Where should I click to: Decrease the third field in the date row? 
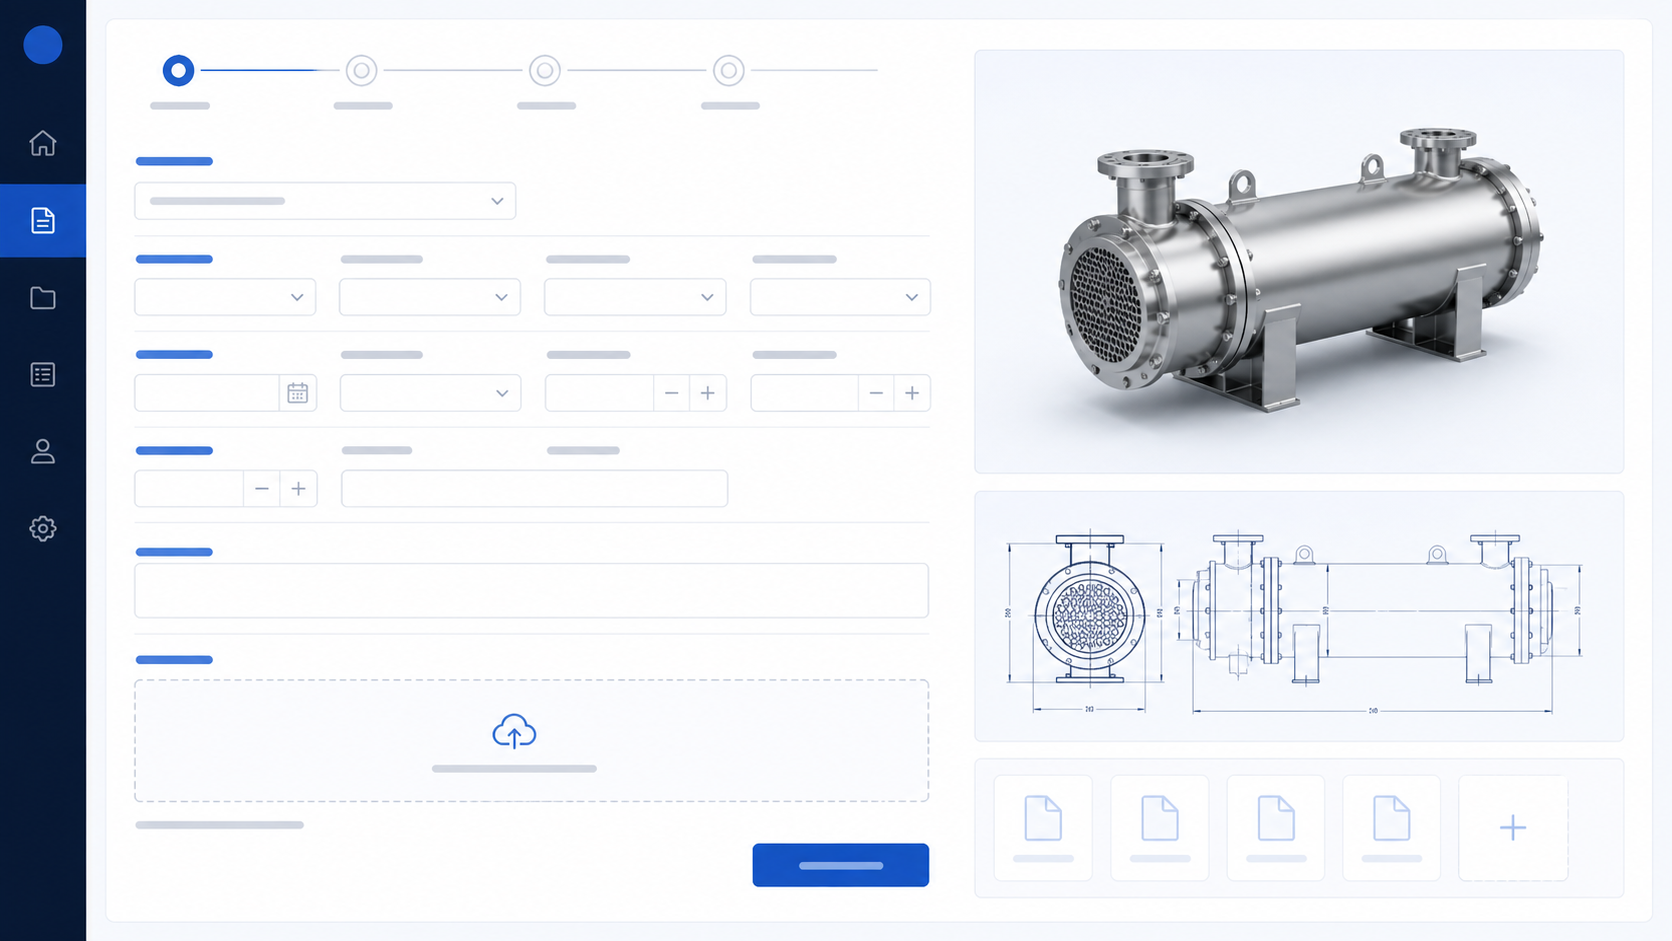point(671,393)
